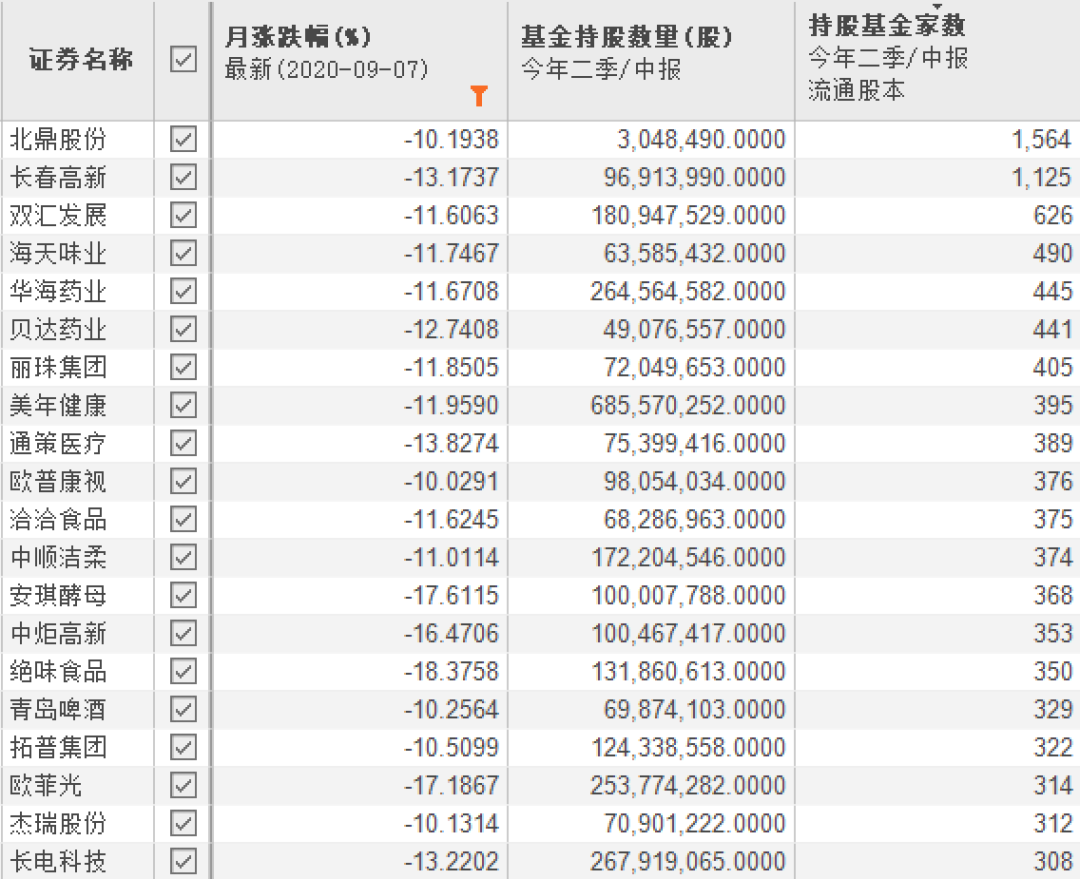Select the stock name 杰瑞股份
Viewport: 1080px width, 879px height.
pos(58,823)
